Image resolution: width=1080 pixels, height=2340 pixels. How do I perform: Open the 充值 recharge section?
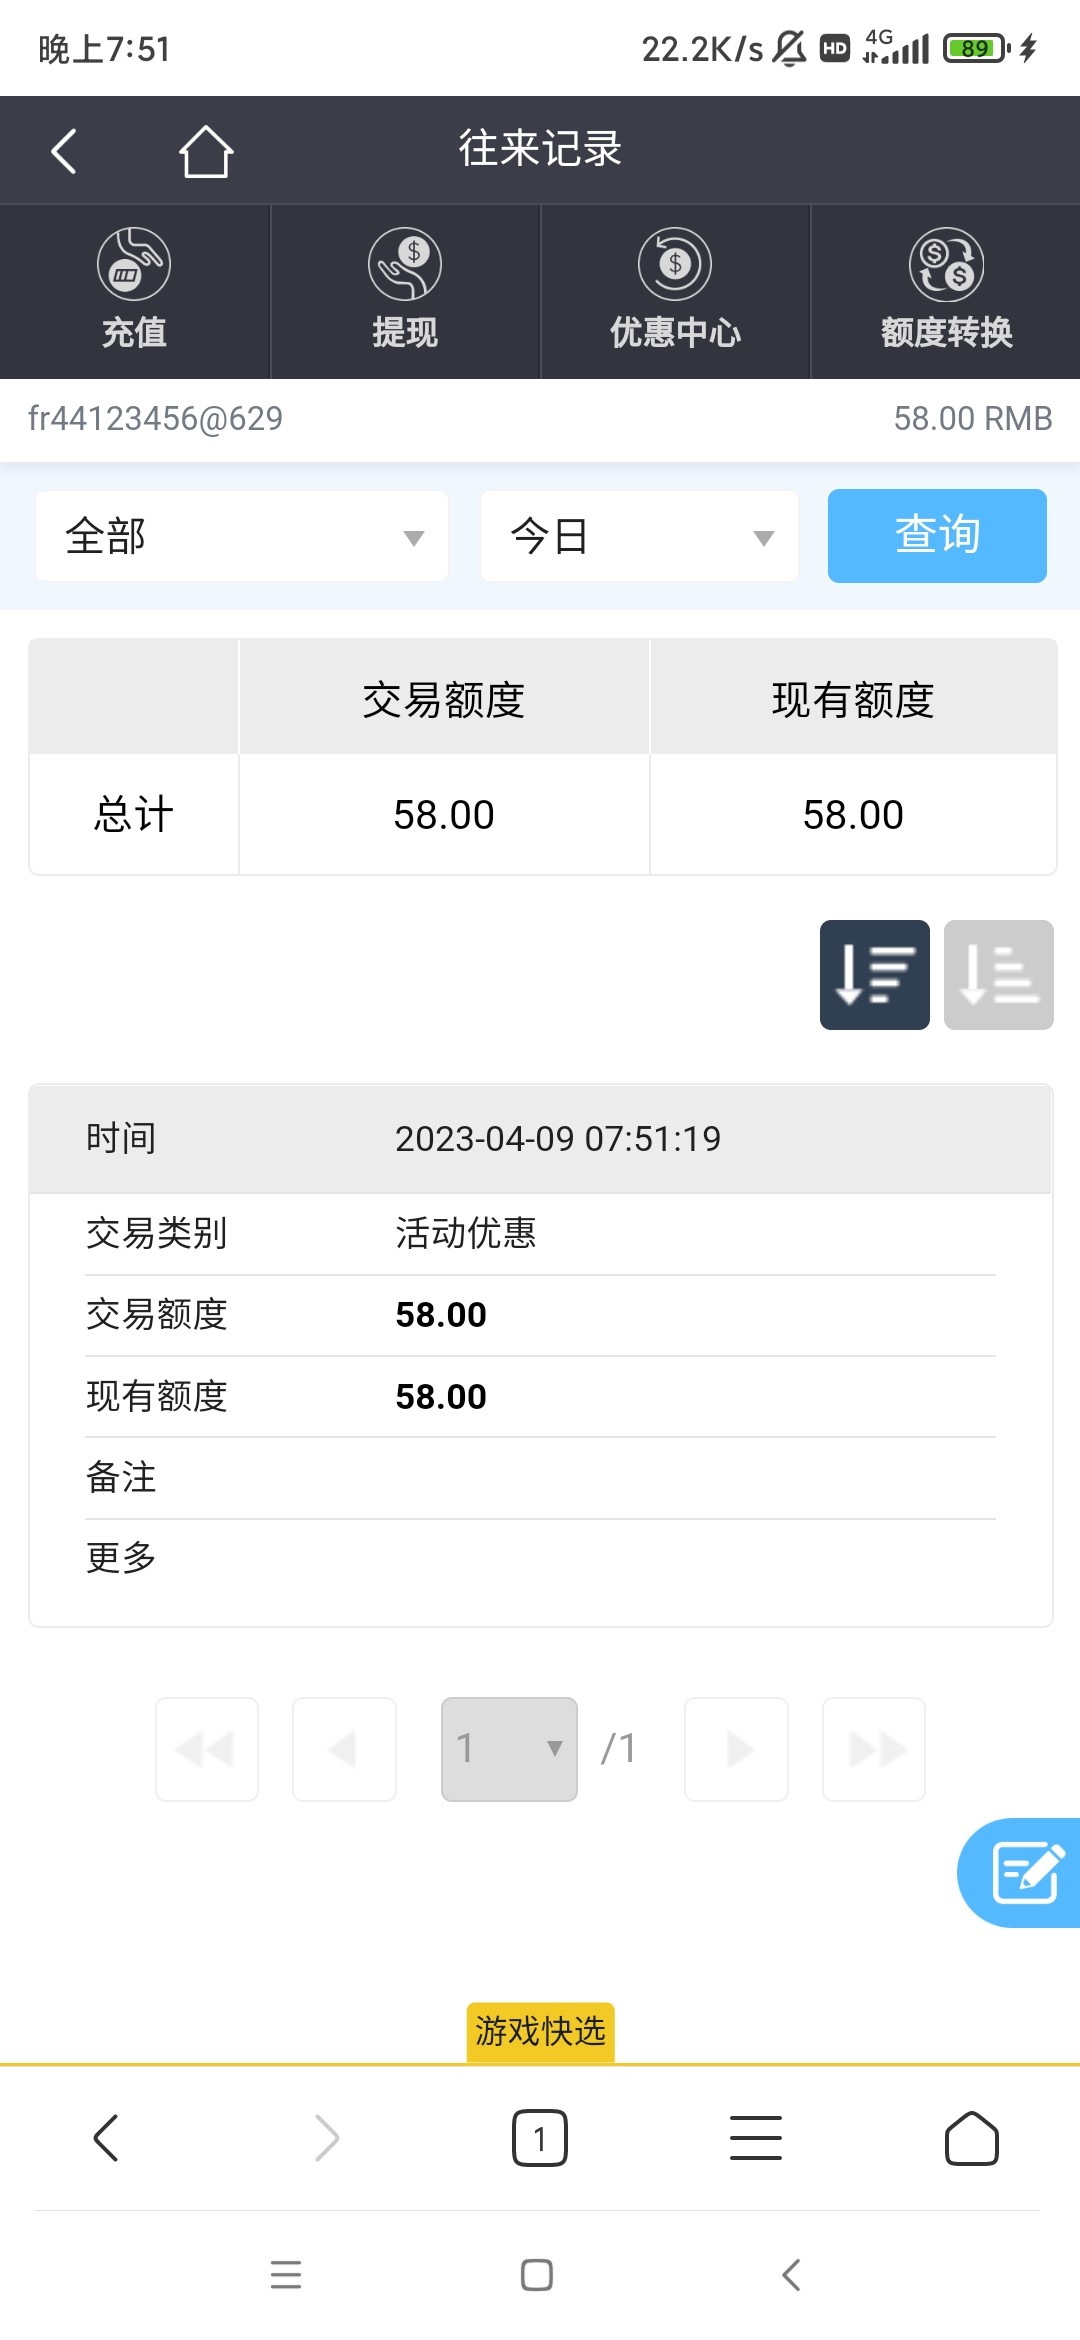tap(134, 290)
